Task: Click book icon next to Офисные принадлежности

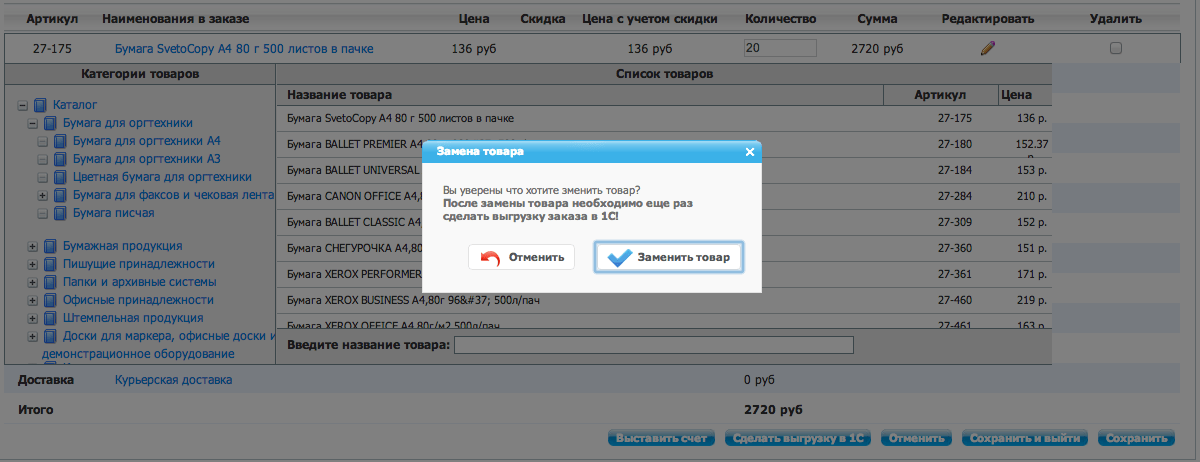Action: pyautogui.click(x=51, y=300)
